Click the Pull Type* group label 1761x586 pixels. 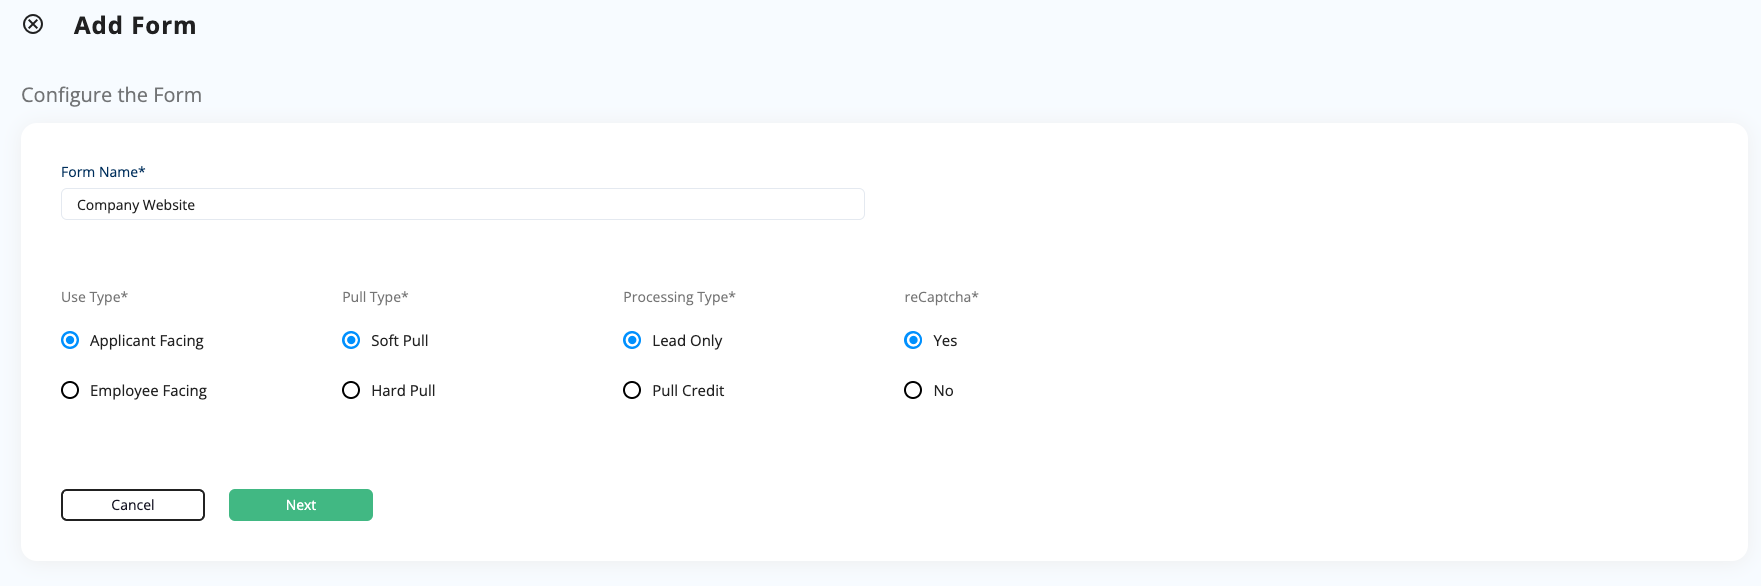pyautogui.click(x=375, y=297)
